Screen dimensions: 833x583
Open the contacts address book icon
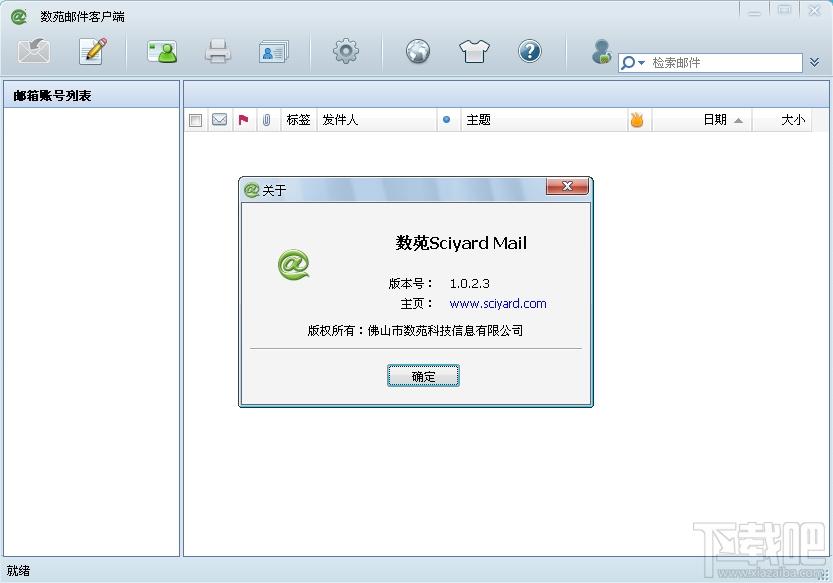click(162, 52)
